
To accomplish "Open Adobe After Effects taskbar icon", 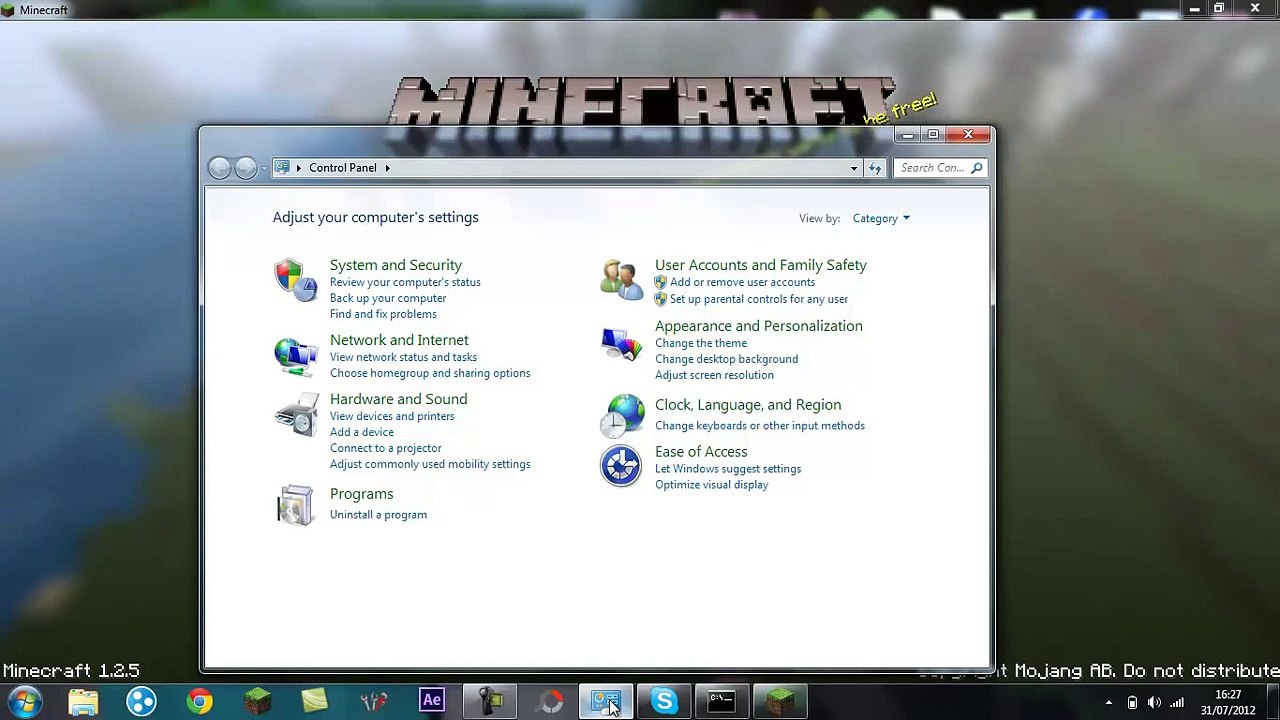I will tap(432, 701).
